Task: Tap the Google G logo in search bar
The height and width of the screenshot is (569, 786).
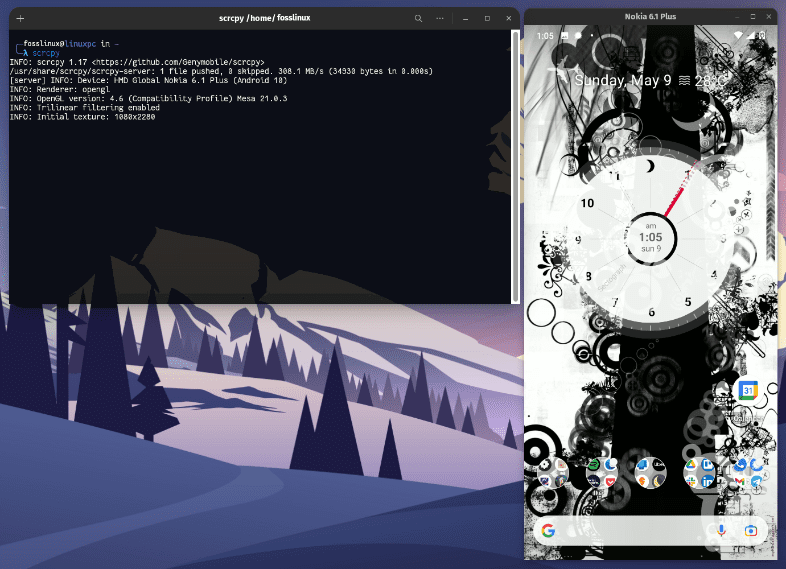Action: 548,530
